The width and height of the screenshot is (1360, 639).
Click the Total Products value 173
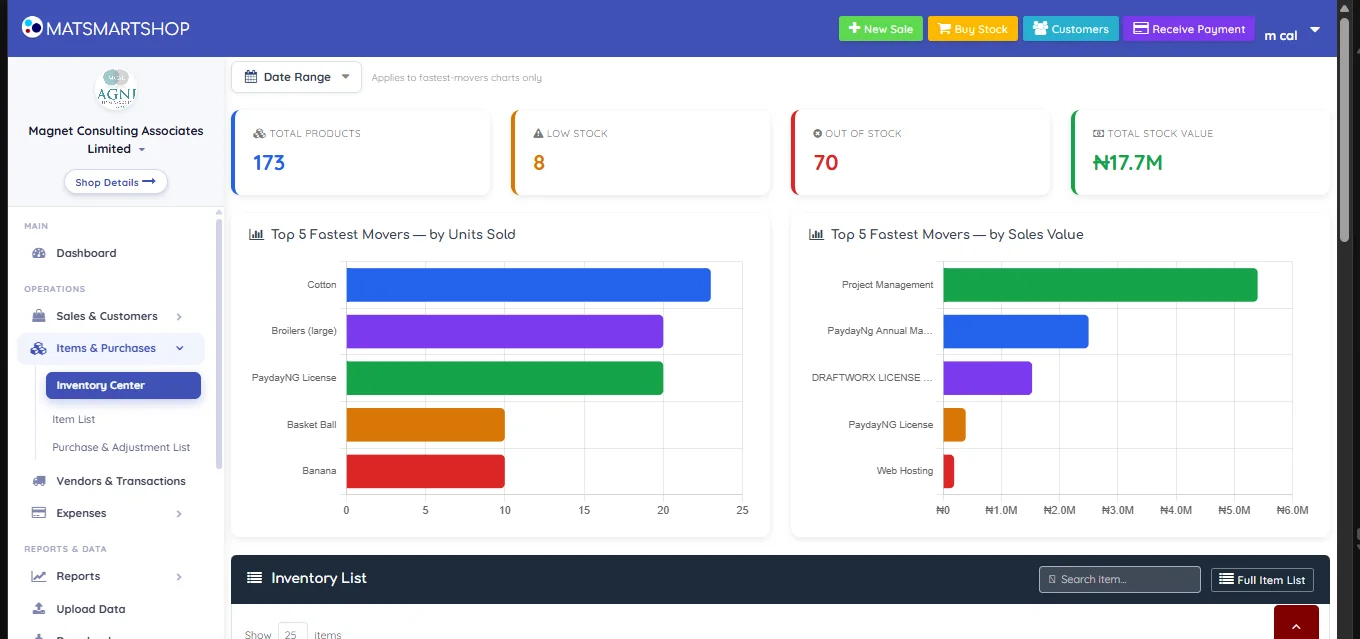pyautogui.click(x=269, y=162)
